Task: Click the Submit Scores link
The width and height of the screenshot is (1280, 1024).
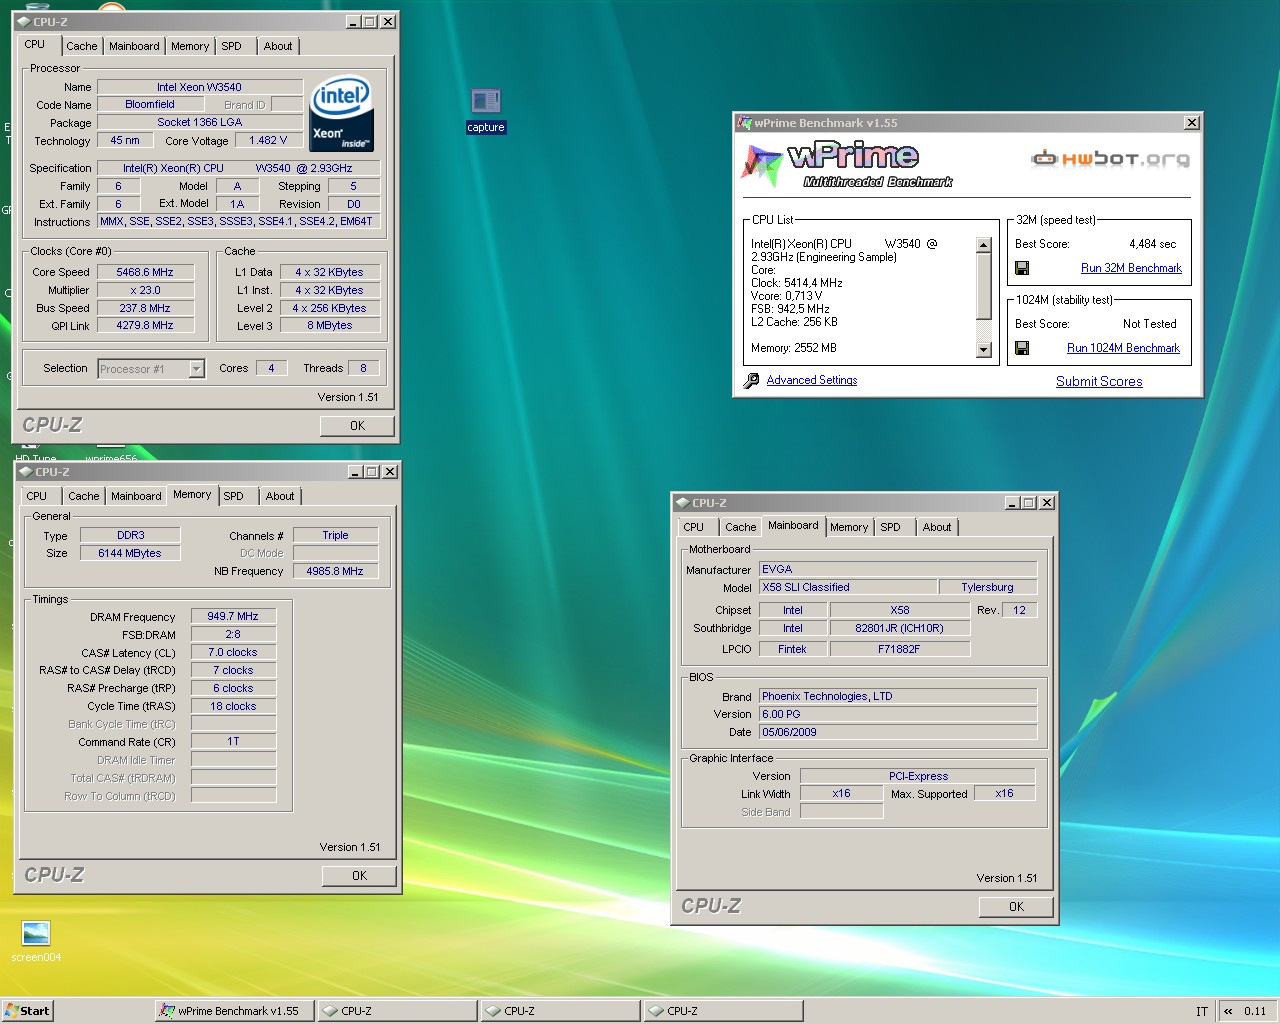Action: 1099,381
